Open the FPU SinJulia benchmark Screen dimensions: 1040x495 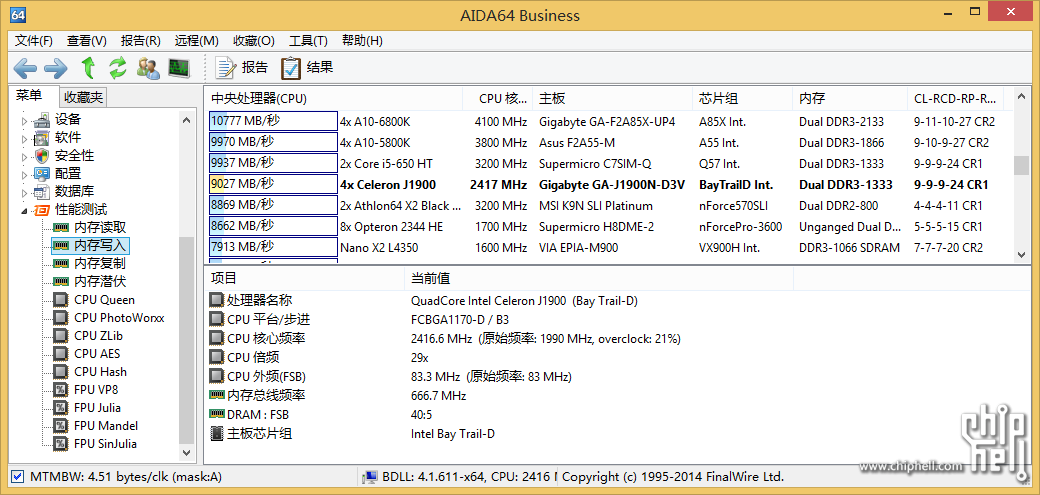[105, 443]
